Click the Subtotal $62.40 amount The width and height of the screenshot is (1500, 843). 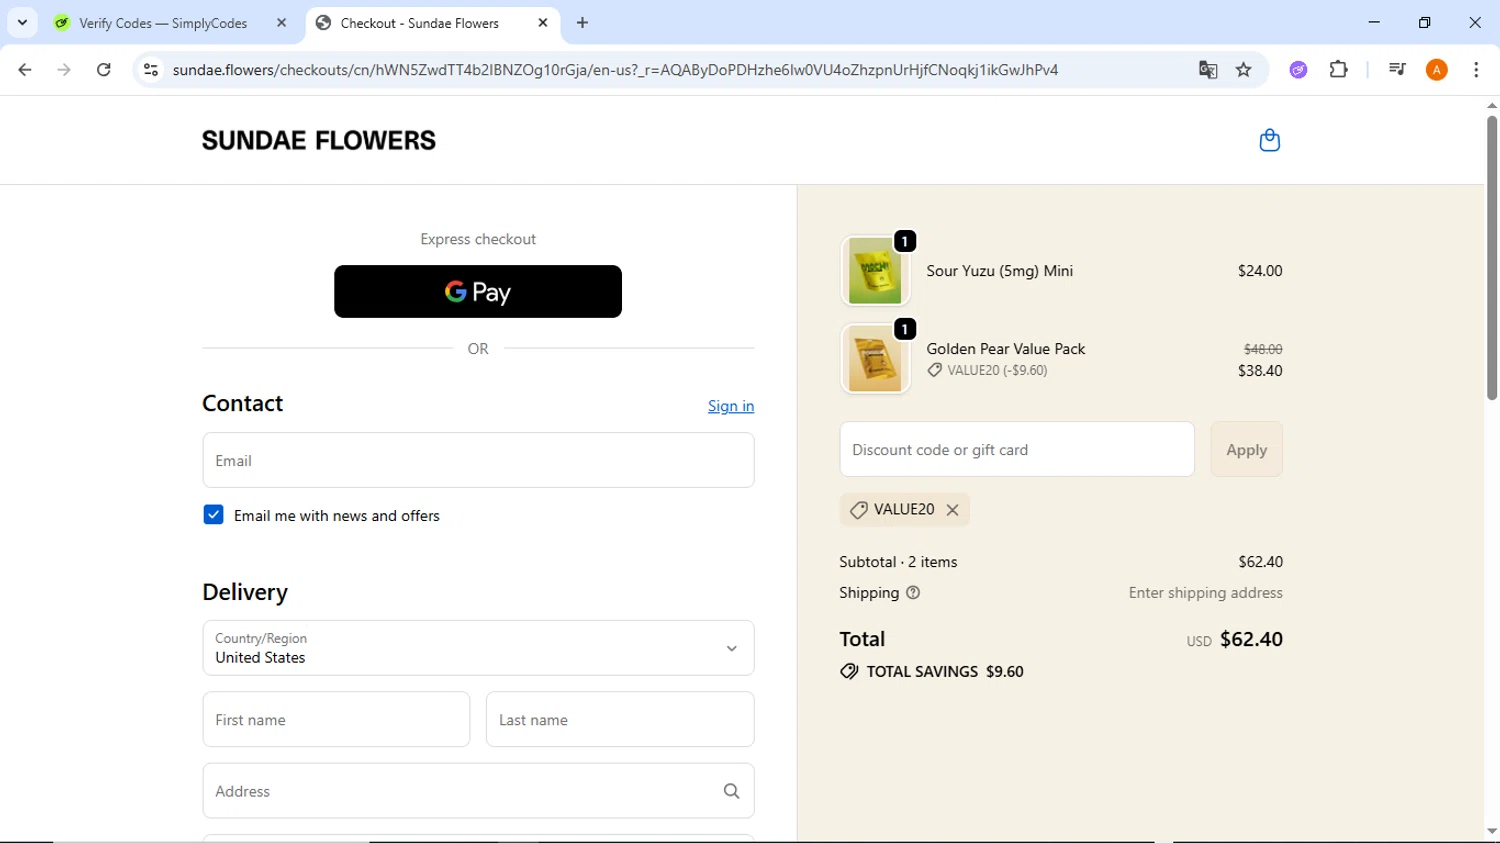pos(1260,562)
